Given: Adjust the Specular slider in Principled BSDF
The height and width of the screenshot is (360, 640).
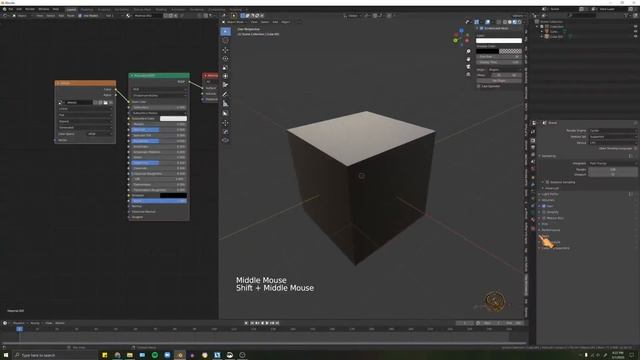Looking at the screenshot, I should 159,130.
